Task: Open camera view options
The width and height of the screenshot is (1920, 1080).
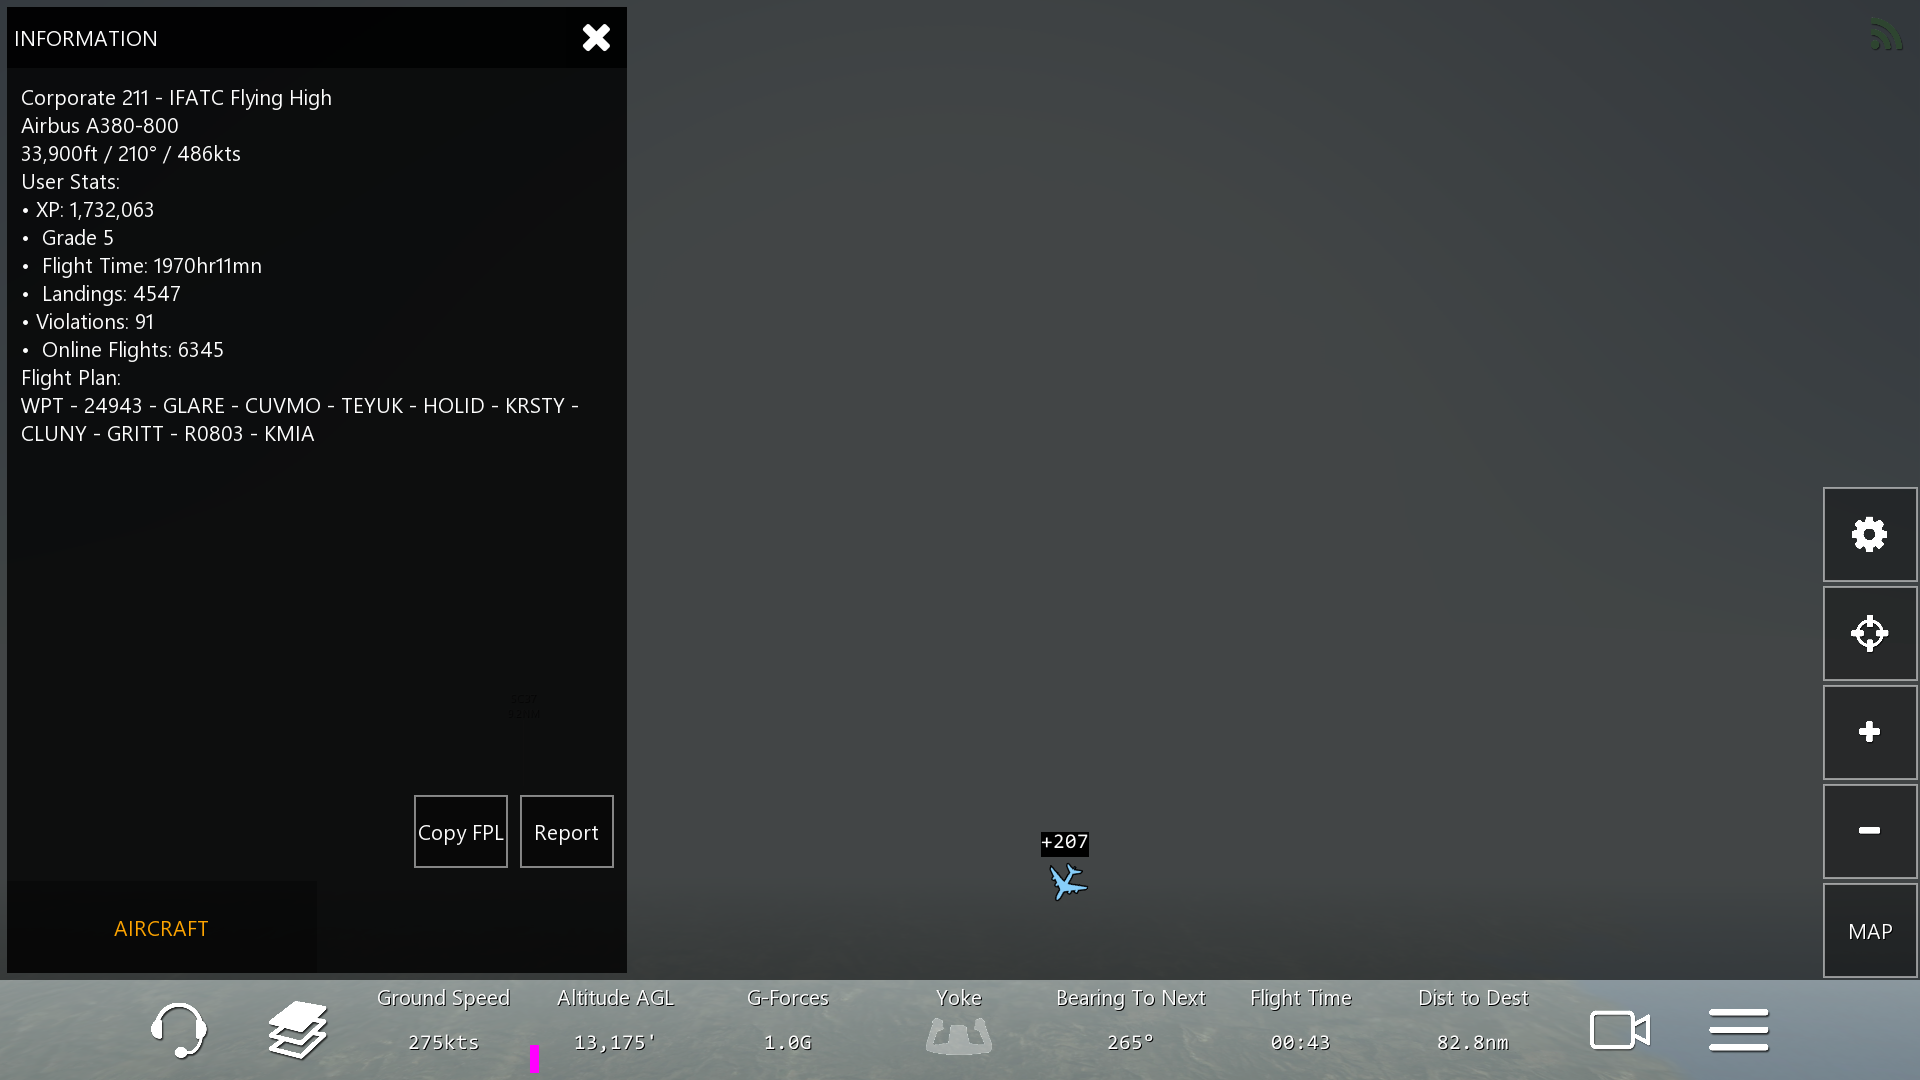Action: pos(1619,1030)
